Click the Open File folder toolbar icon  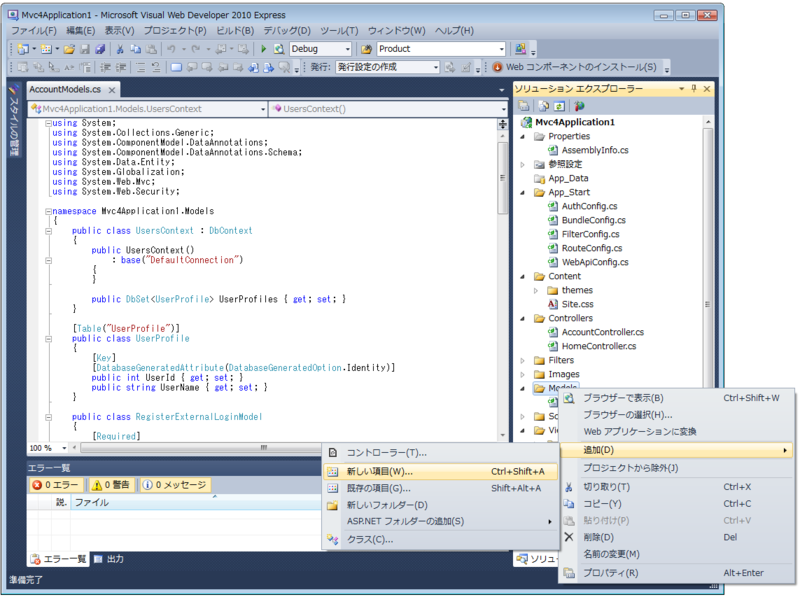(69, 49)
